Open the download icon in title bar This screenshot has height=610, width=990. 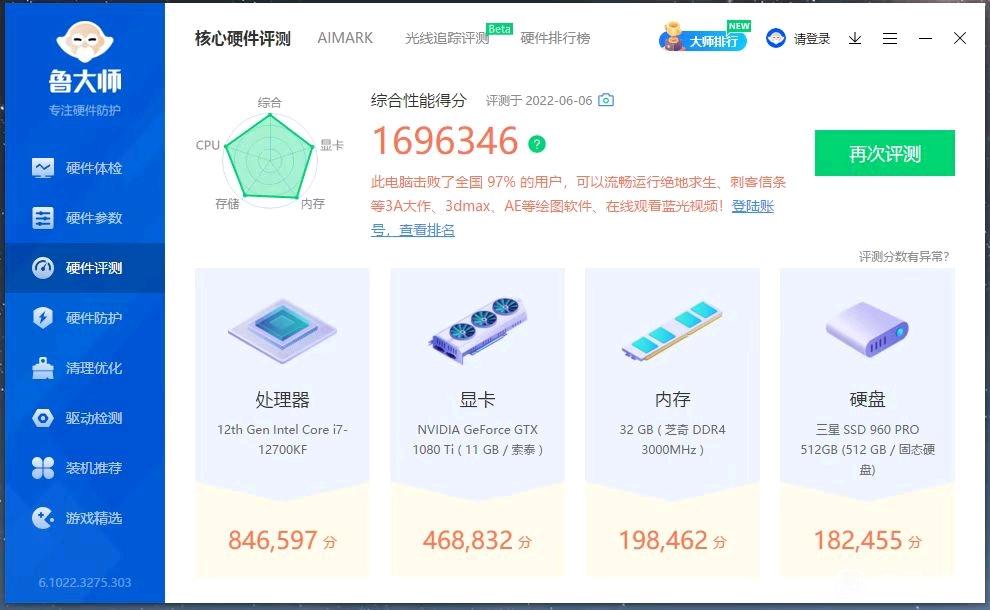[855, 39]
